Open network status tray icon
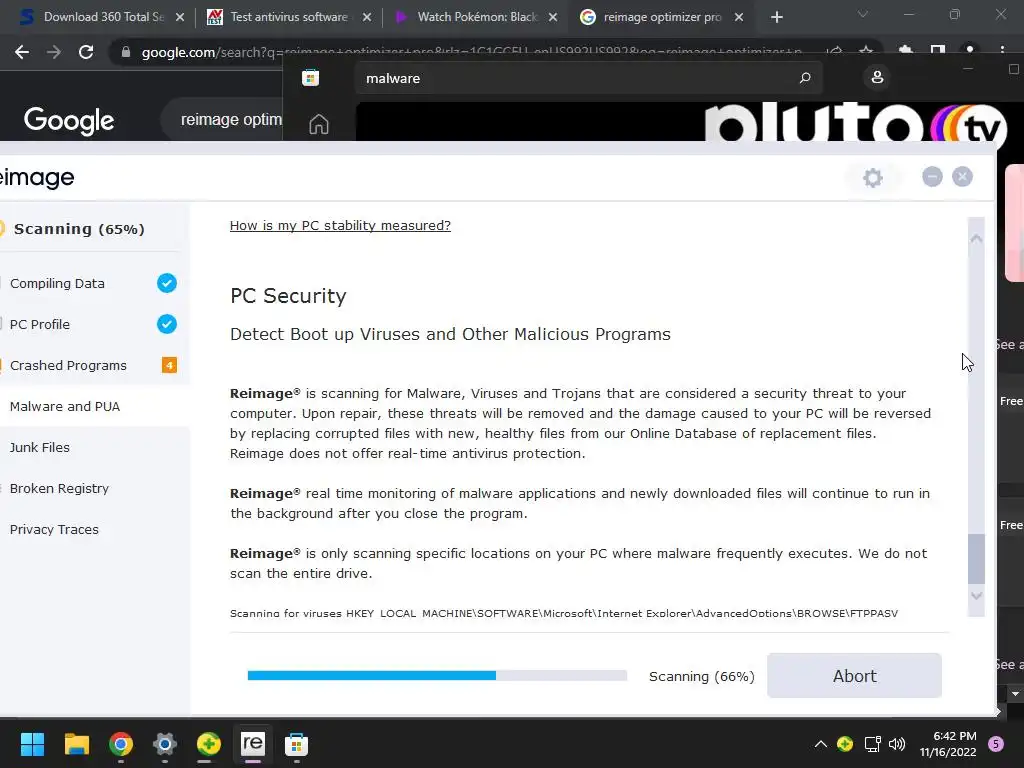1024x768 pixels. [872, 744]
